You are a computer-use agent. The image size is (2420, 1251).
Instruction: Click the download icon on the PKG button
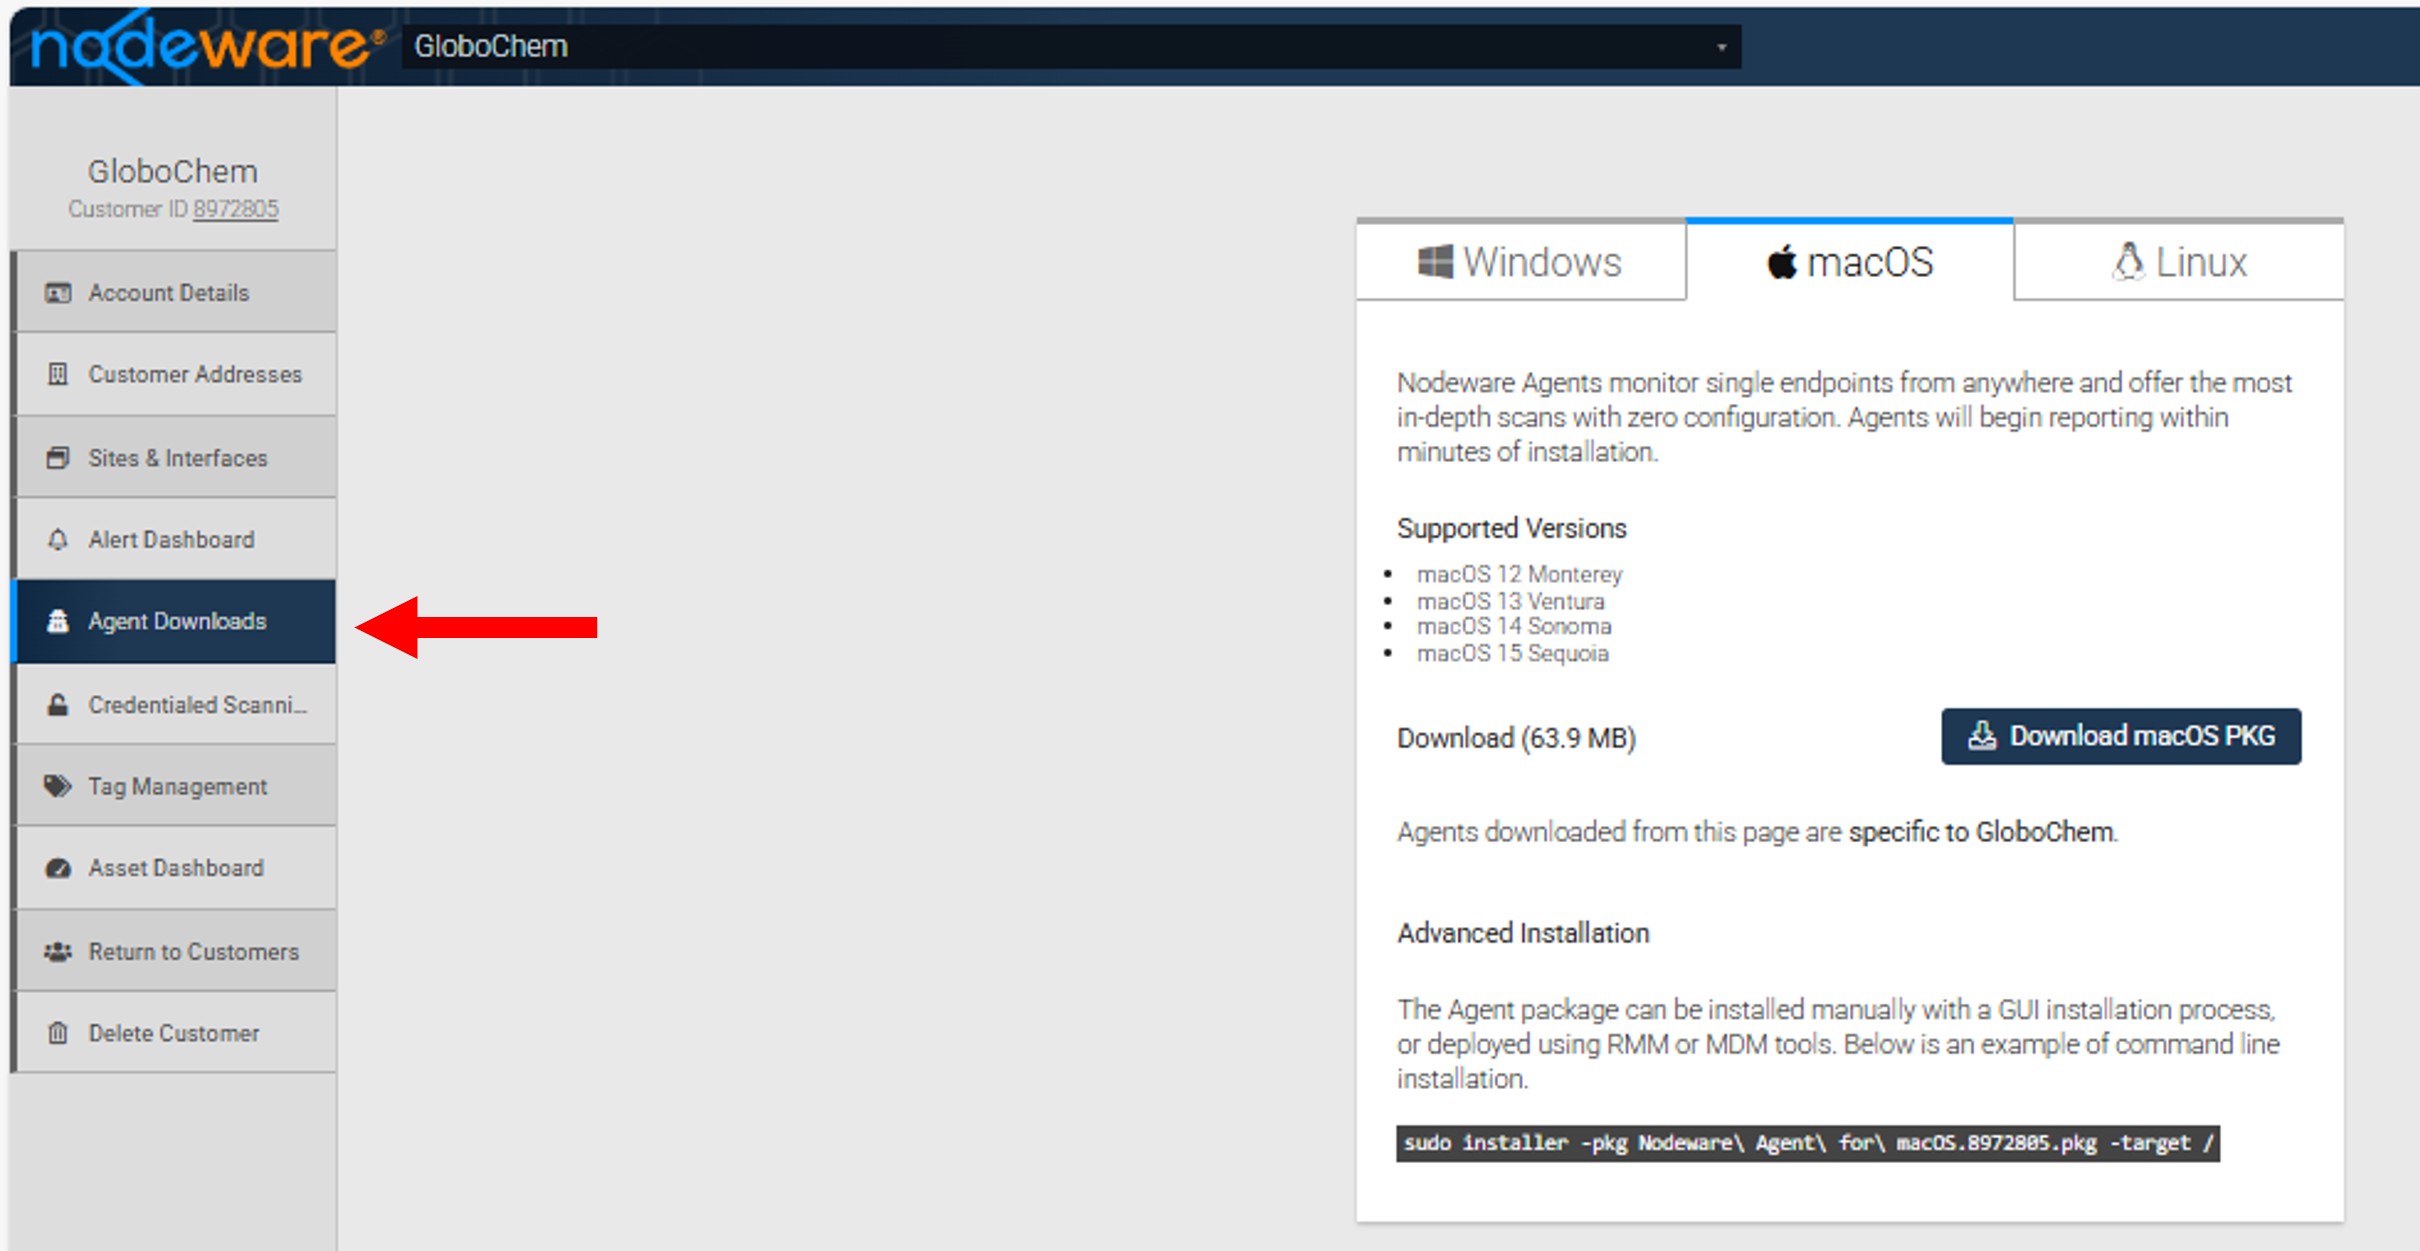[x=1983, y=736]
